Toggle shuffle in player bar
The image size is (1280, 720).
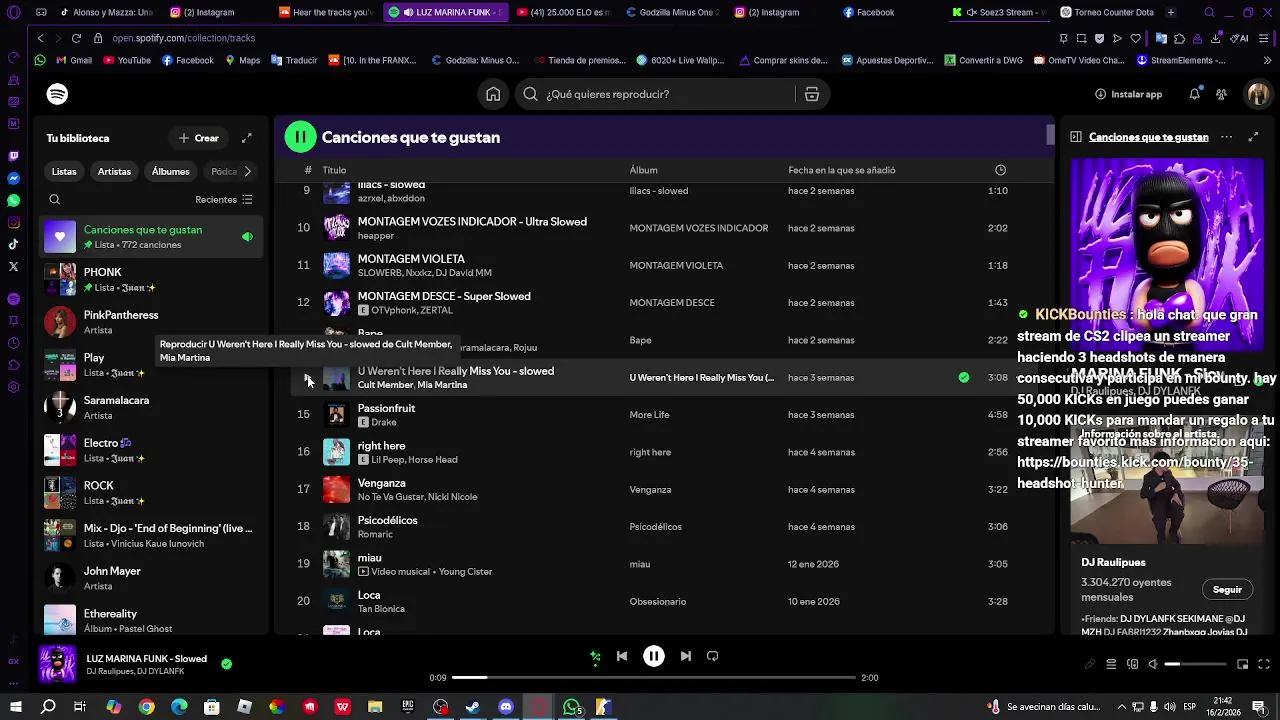[595, 656]
